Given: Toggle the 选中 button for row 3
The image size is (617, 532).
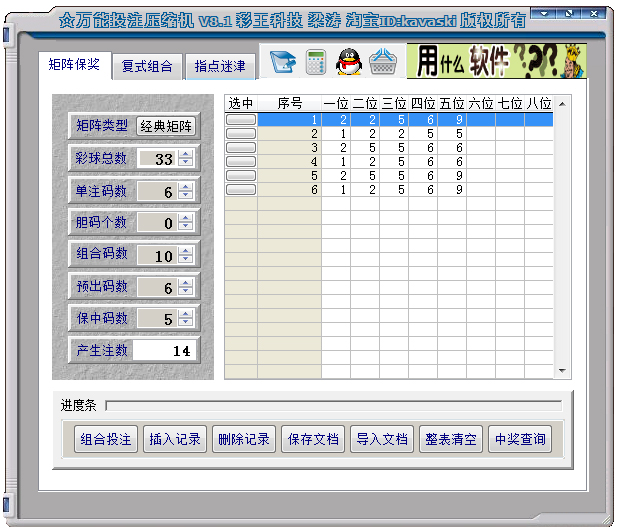Looking at the screenshot, I should click(x=241, y=148).
